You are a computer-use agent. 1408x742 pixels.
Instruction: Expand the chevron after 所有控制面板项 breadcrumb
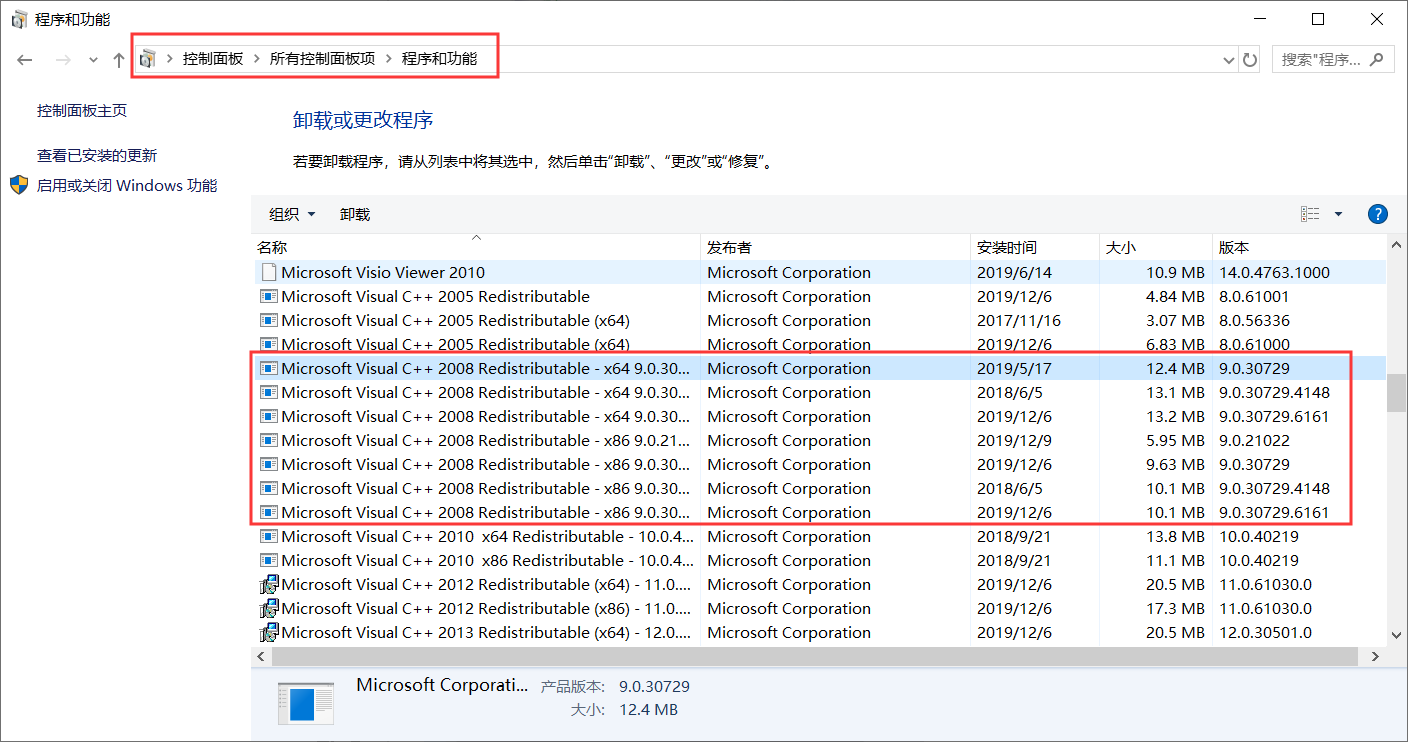coord(388,59)
